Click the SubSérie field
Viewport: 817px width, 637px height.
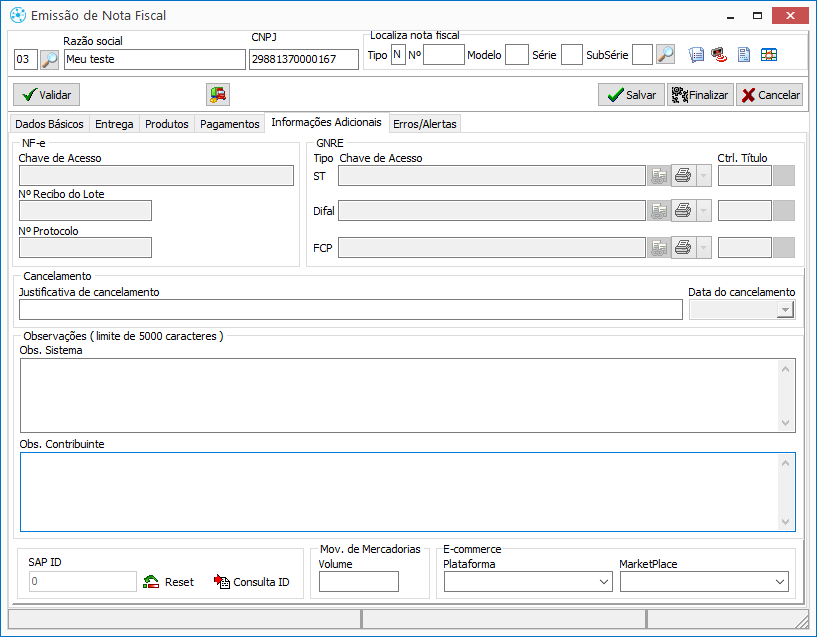[x=642, y=55]
